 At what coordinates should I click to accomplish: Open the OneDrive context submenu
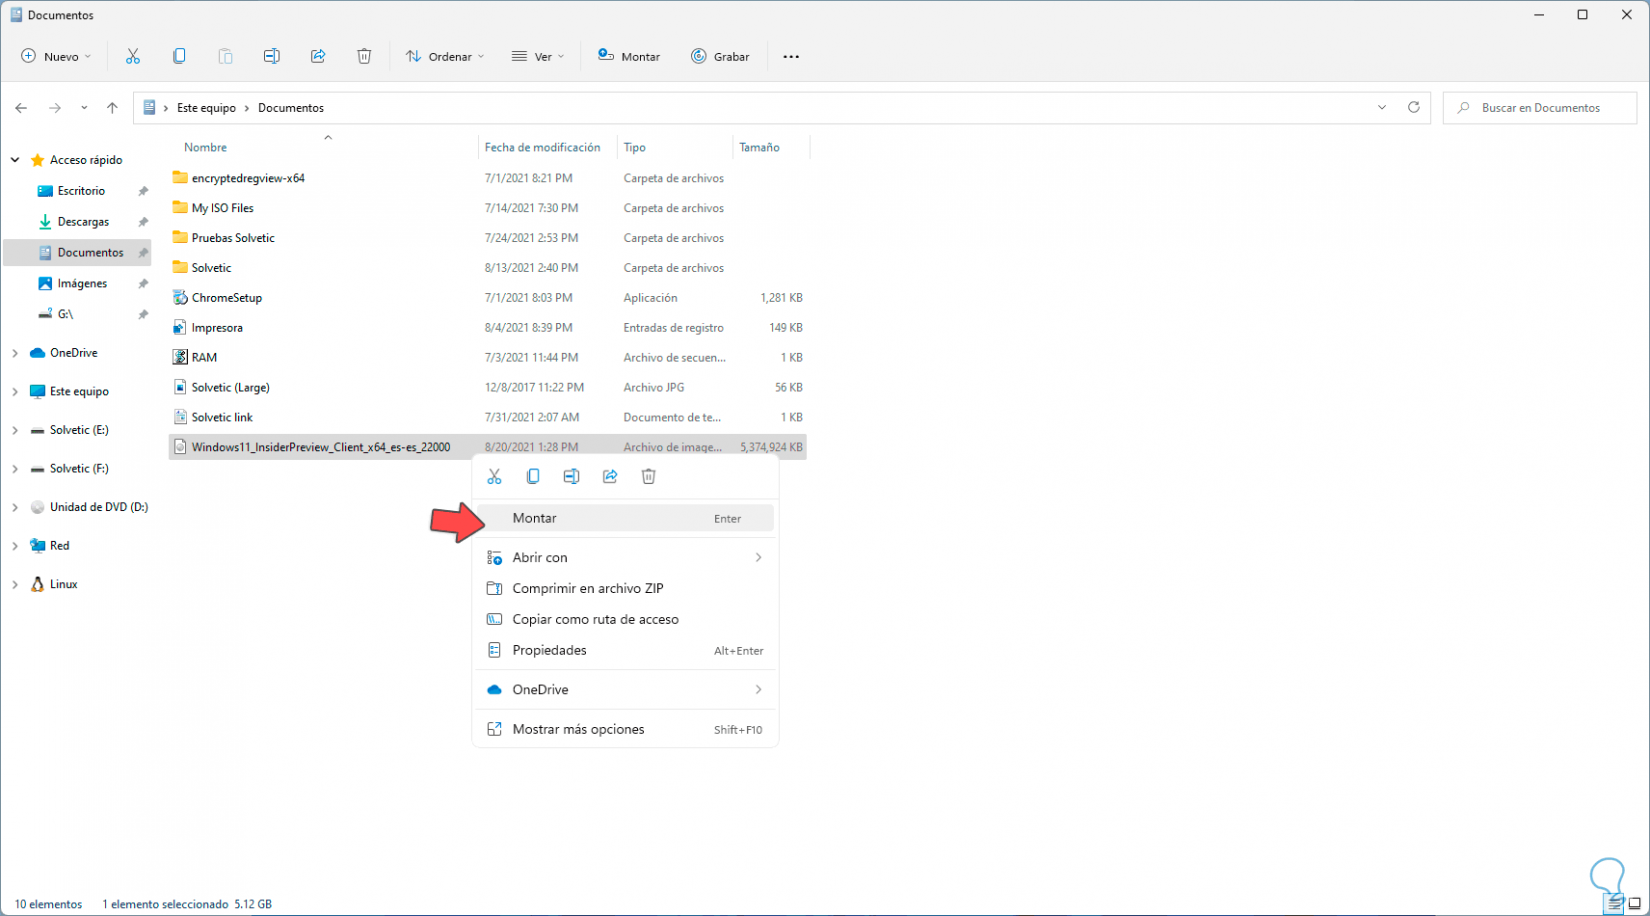(625, 689)
